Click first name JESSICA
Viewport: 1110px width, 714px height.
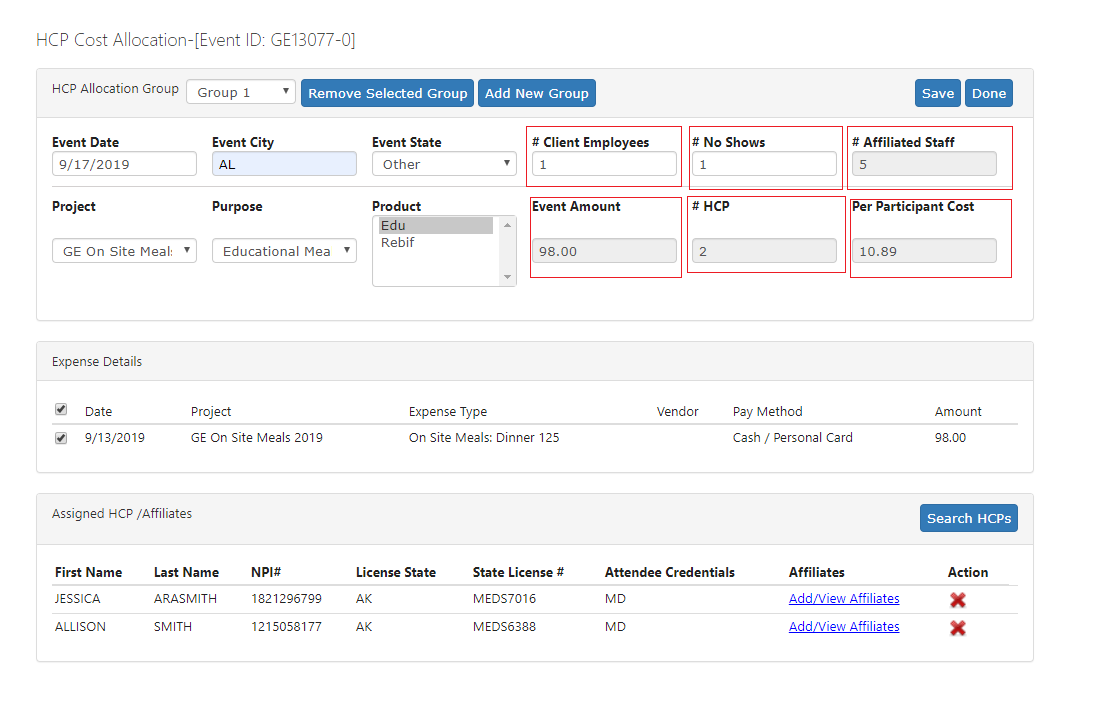click(x=77, y=599)
